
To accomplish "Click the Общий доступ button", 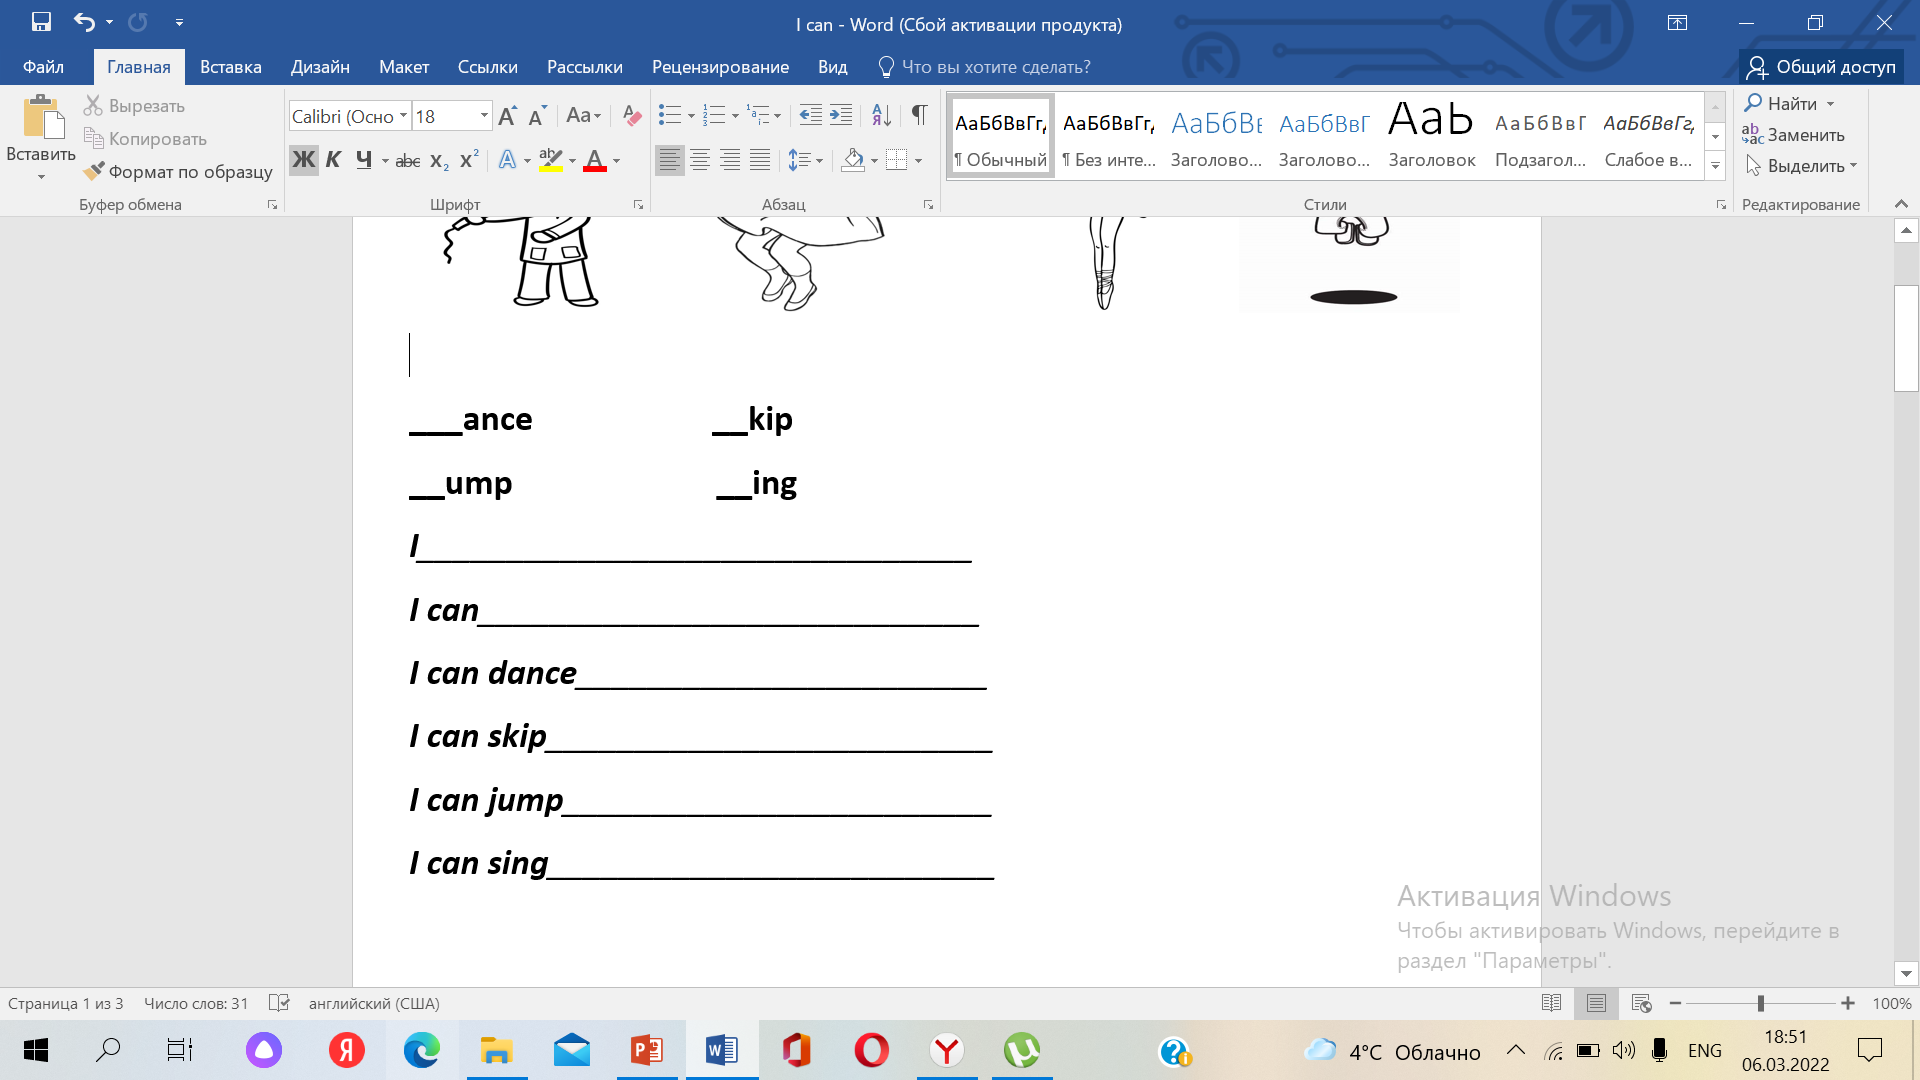I will 1822,67.
